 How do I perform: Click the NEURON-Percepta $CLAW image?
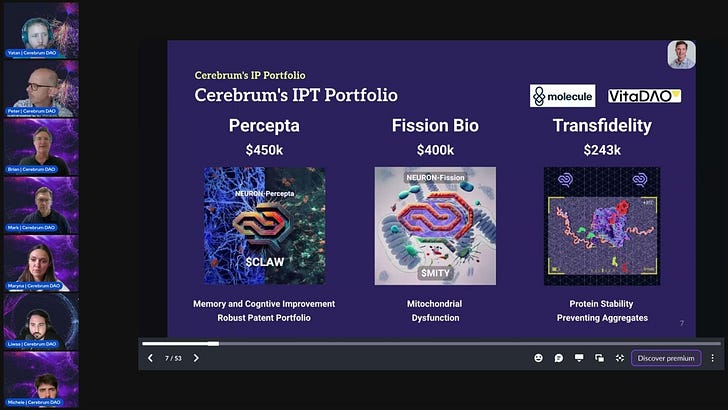coord(265,226)
